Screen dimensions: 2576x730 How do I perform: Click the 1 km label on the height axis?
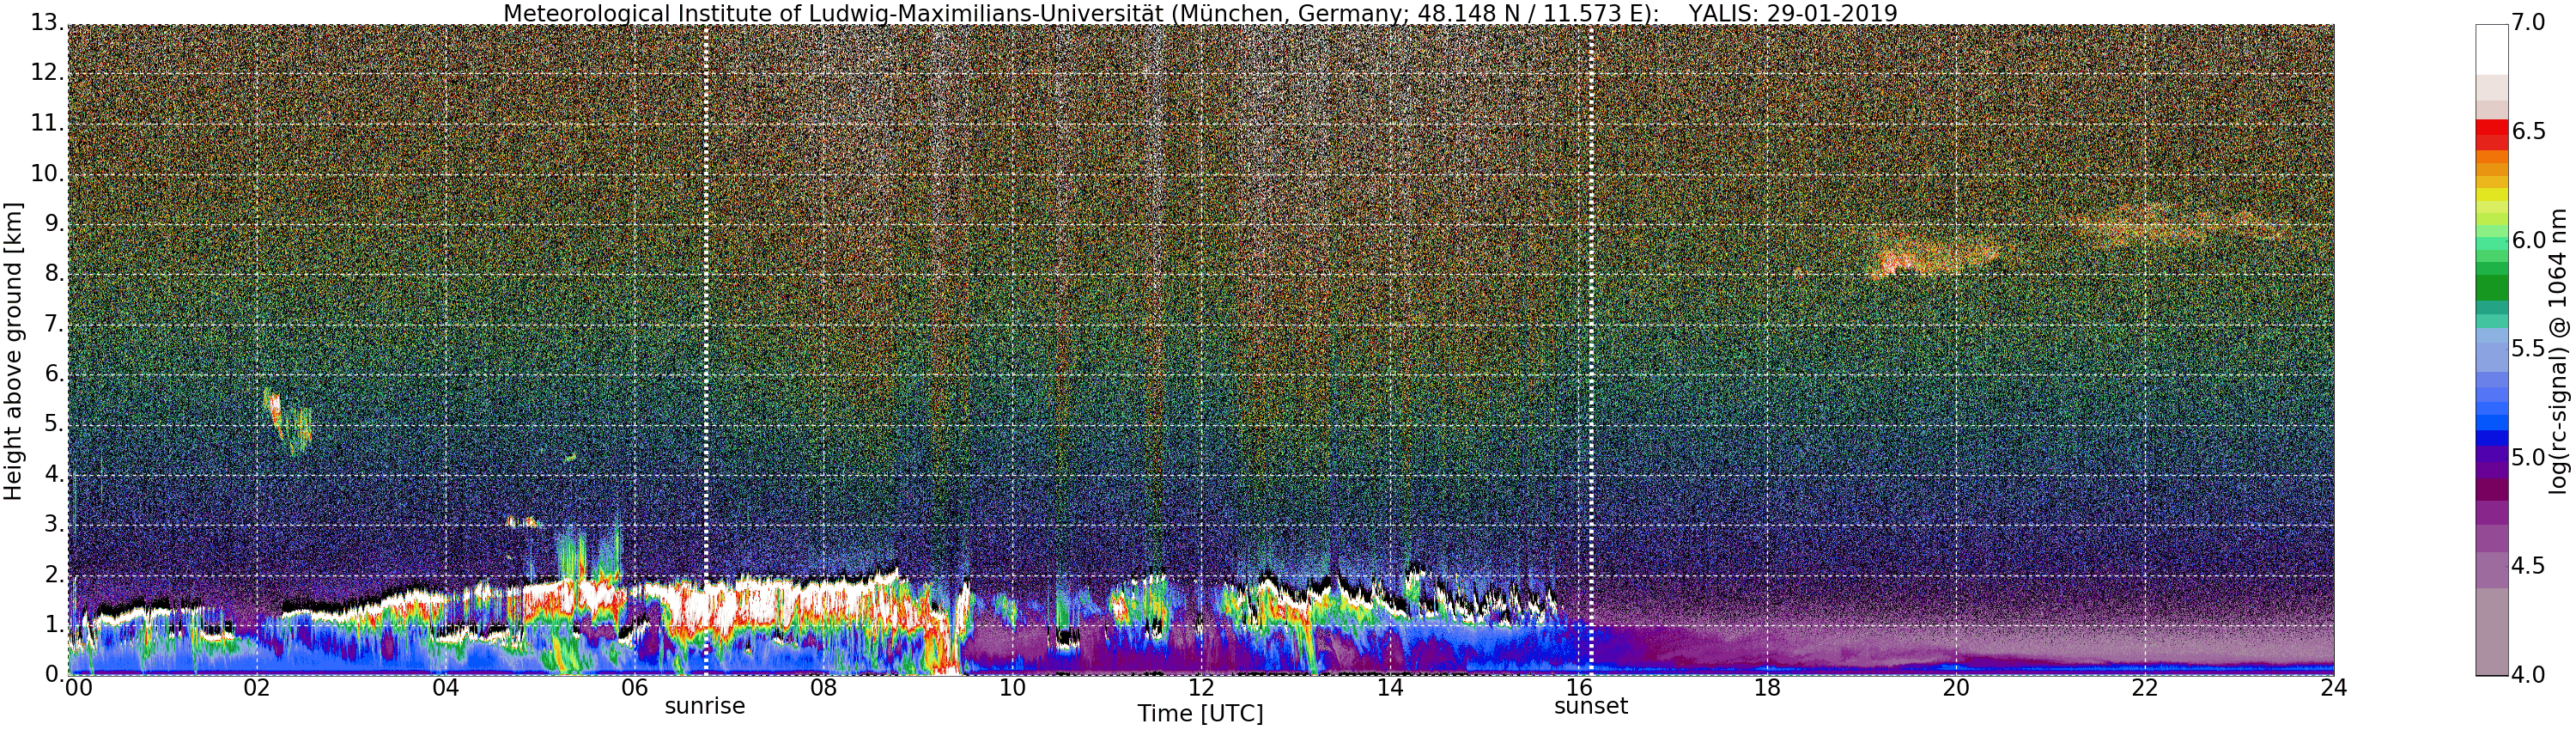click(x=54, y=624)
